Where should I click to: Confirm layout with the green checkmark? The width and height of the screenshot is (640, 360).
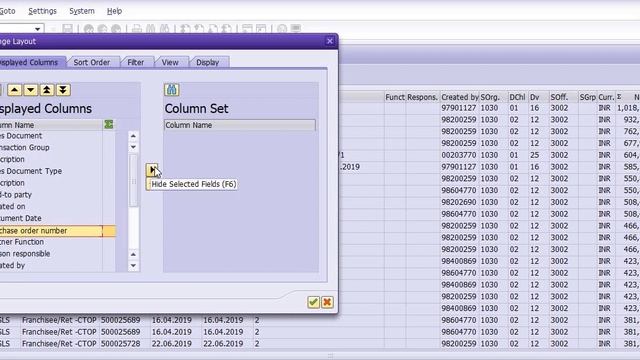point(313,302)
